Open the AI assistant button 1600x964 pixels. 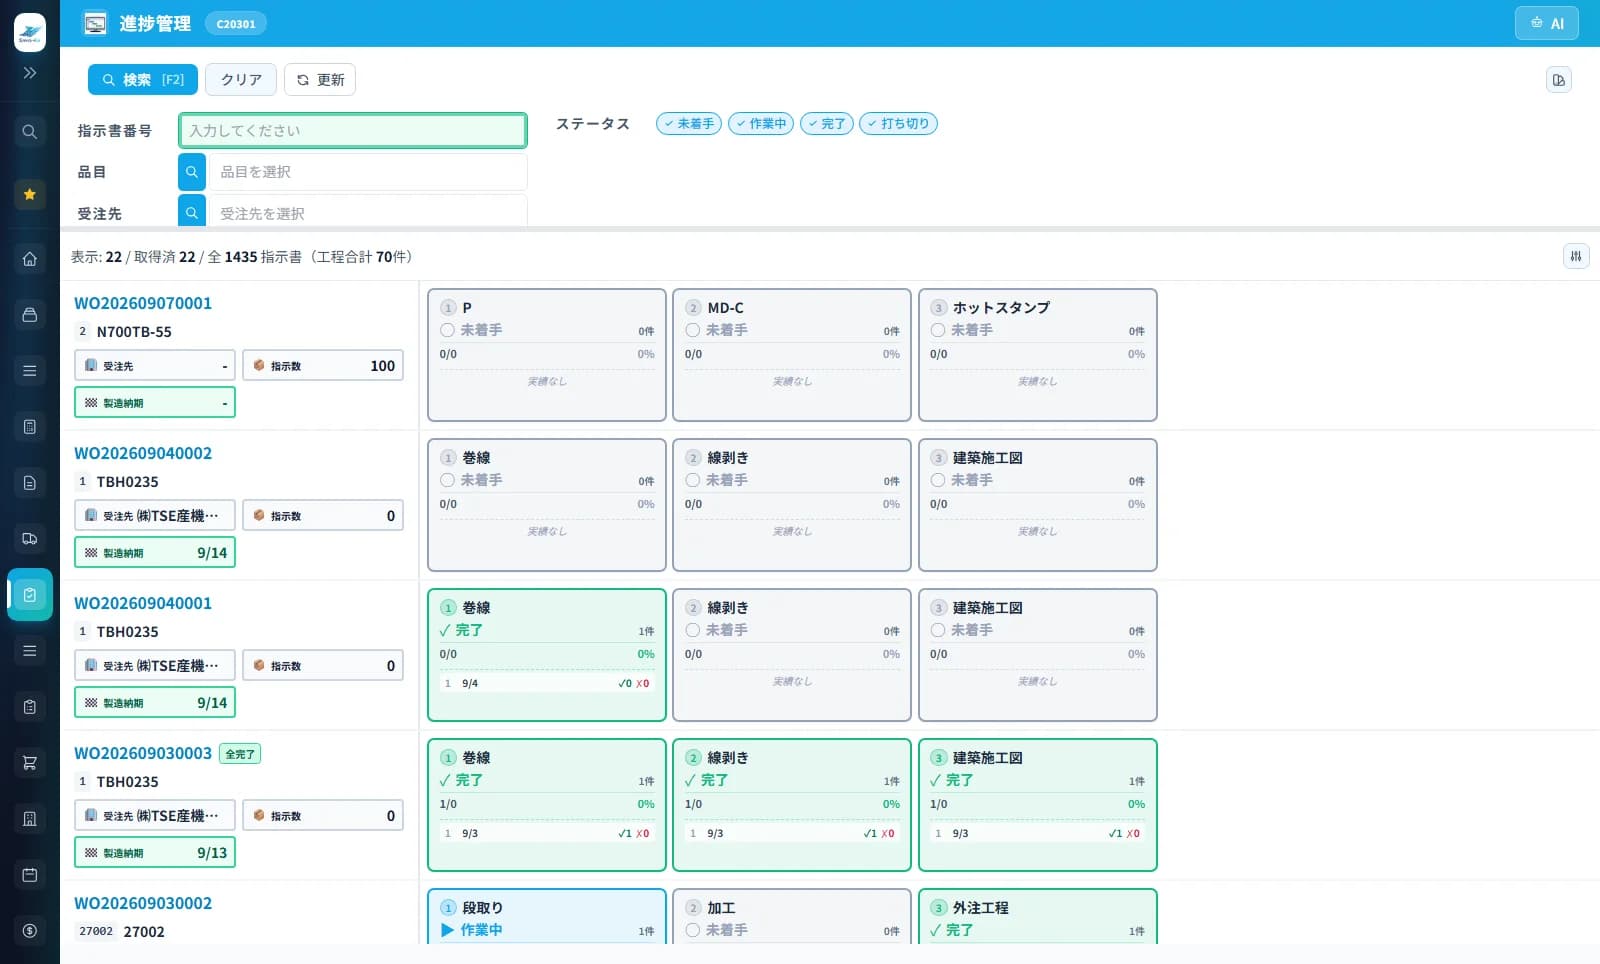pyautogui.click(x=1547, y=23)
